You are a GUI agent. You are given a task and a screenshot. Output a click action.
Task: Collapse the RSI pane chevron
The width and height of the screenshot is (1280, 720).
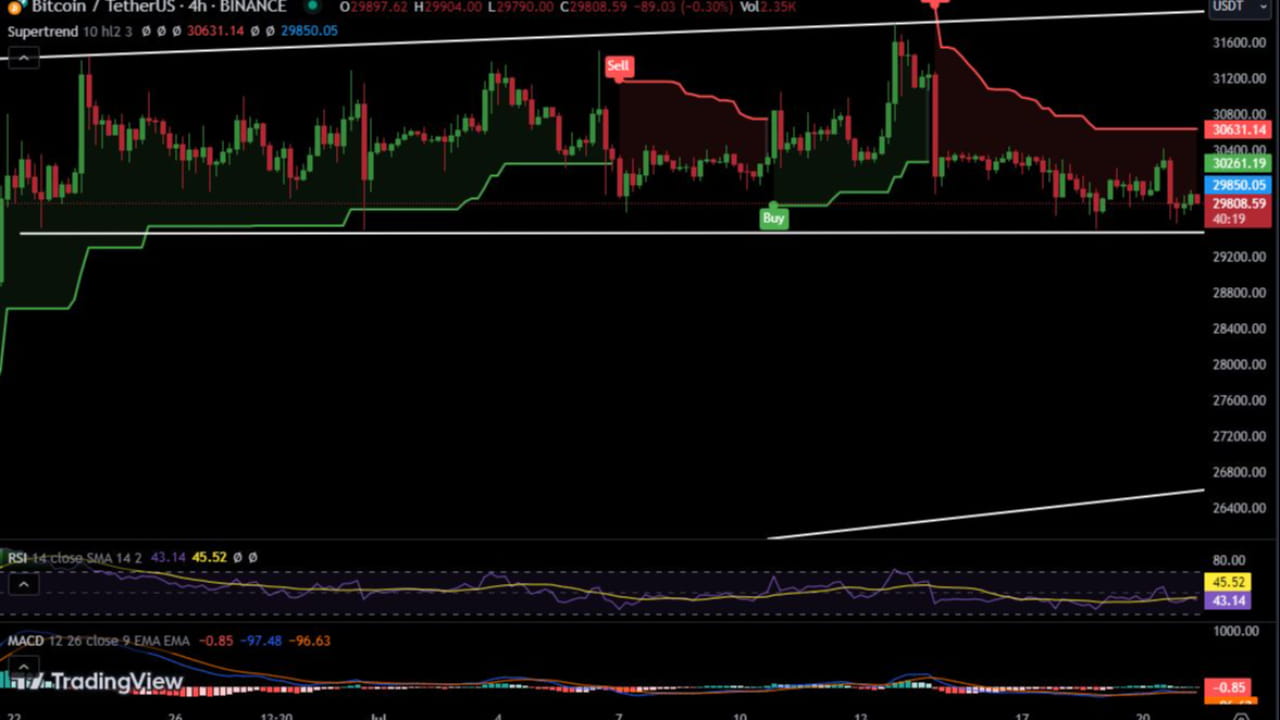tap(24, 583)
